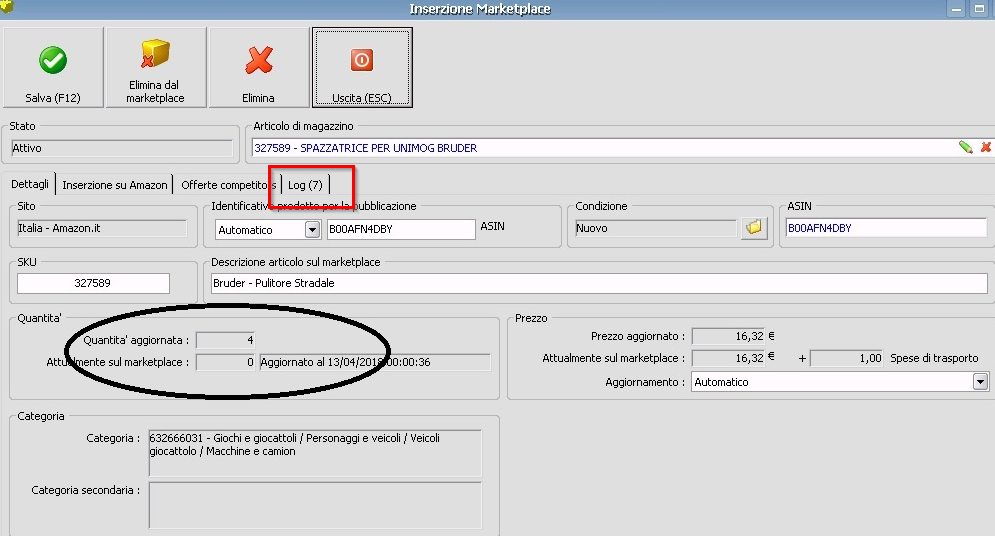Minimize the Inserzione Marketplace window
The image size is (995, 536).
click(x=956, y=9)
